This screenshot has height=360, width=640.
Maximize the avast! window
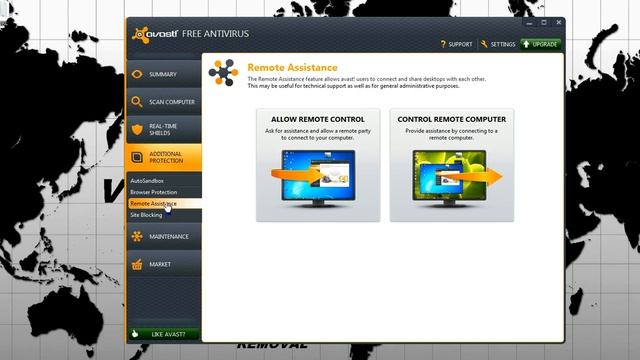tap(544, 22)
